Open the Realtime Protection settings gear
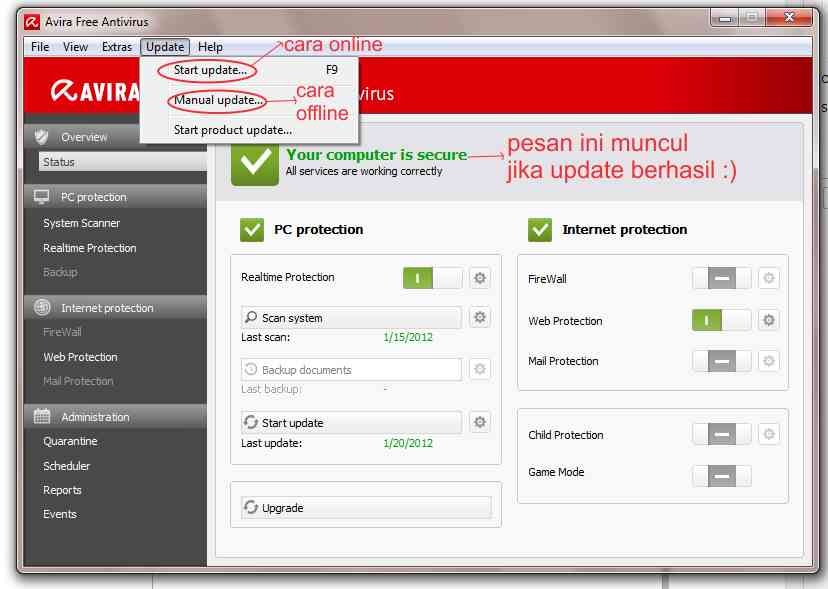The width and height of the screenshot is (828, 589). click(479, 278)
